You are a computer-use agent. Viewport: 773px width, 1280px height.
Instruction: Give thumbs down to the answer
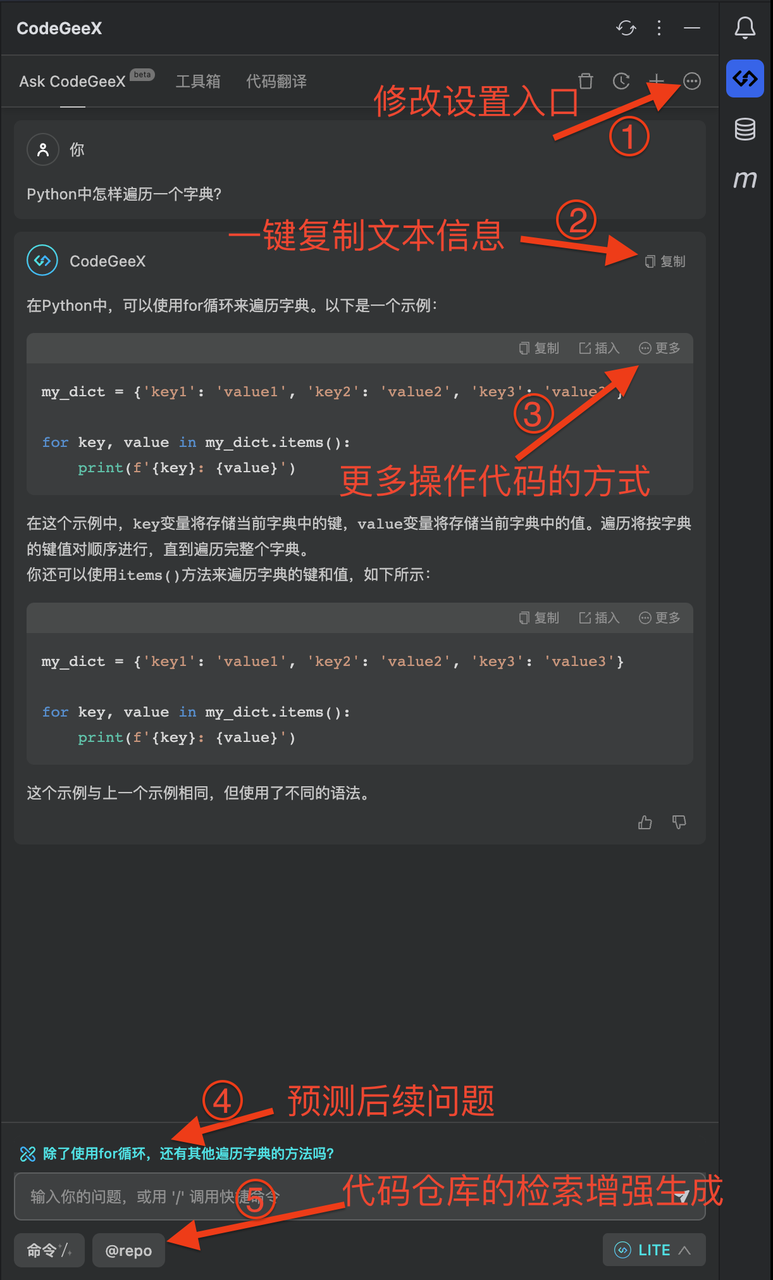pos(680,822)
